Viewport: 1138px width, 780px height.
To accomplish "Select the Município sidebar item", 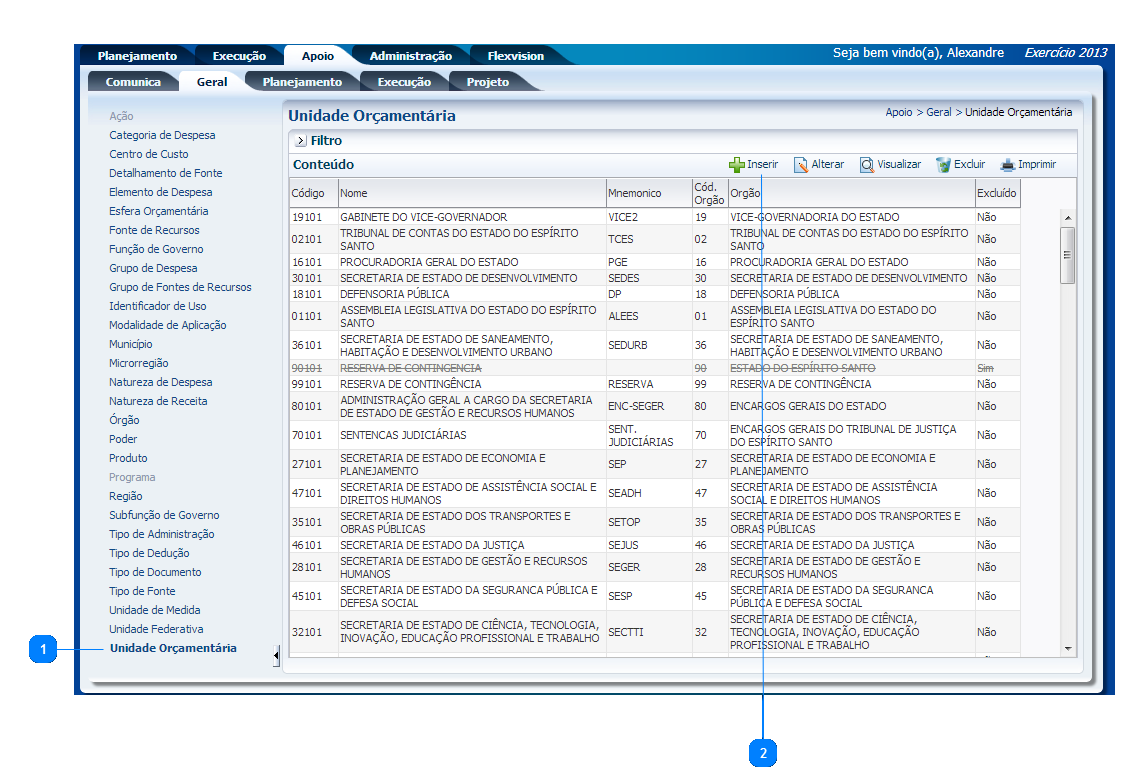I will [x=131, y=344].
